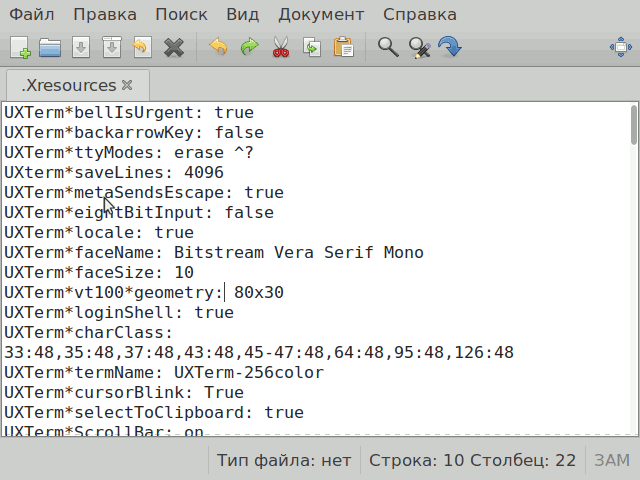The height and width of the screenshot is (480, 640).
Task: Click 'UXTerm*eightBitInput: false' line
Action: [139, 213]
